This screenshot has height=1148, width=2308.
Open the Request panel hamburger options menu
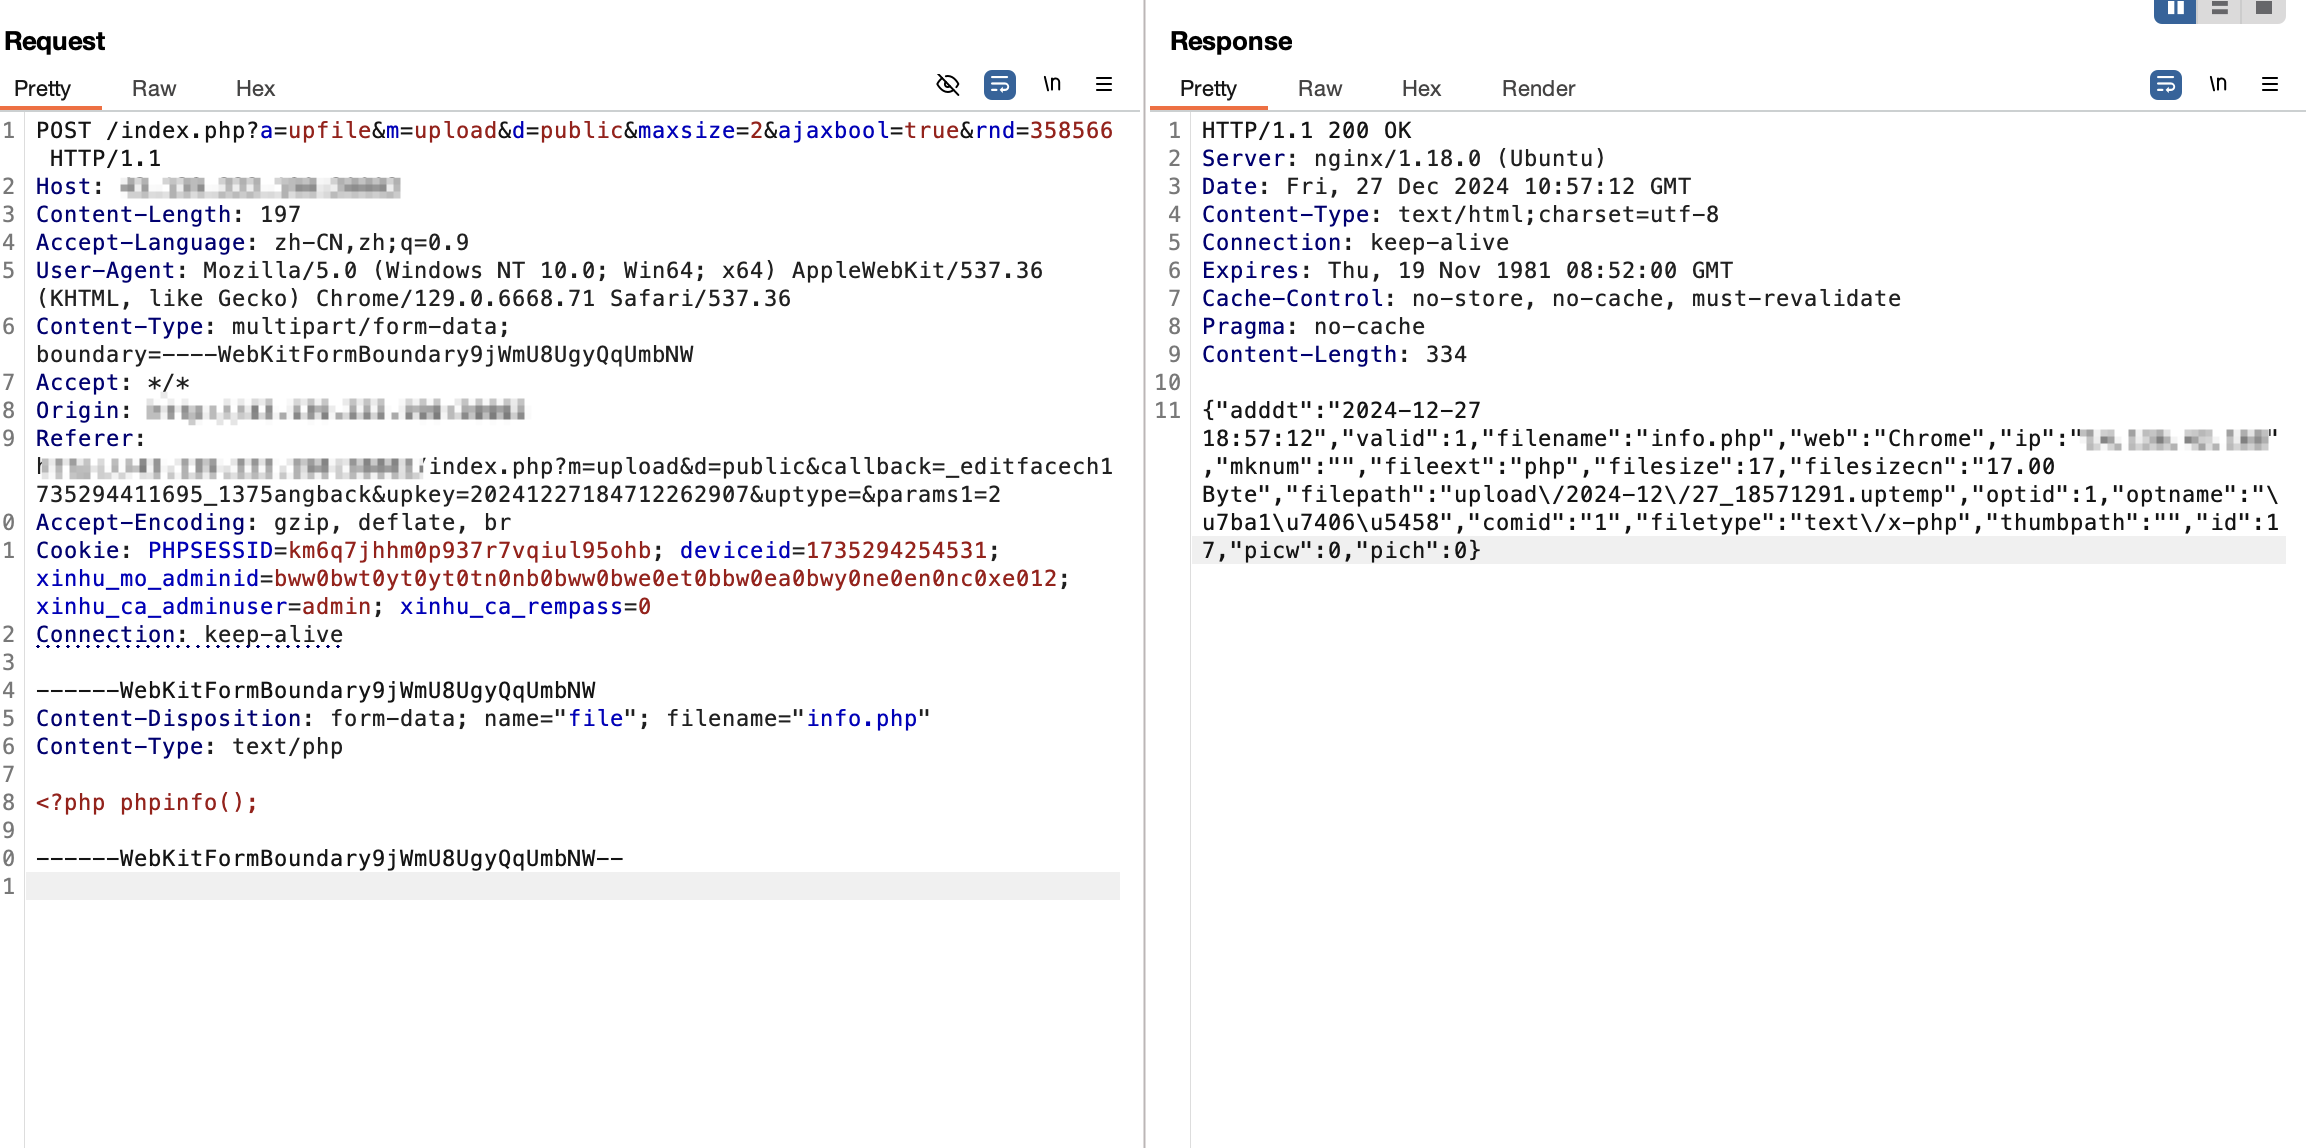[x=1104, y=85]
